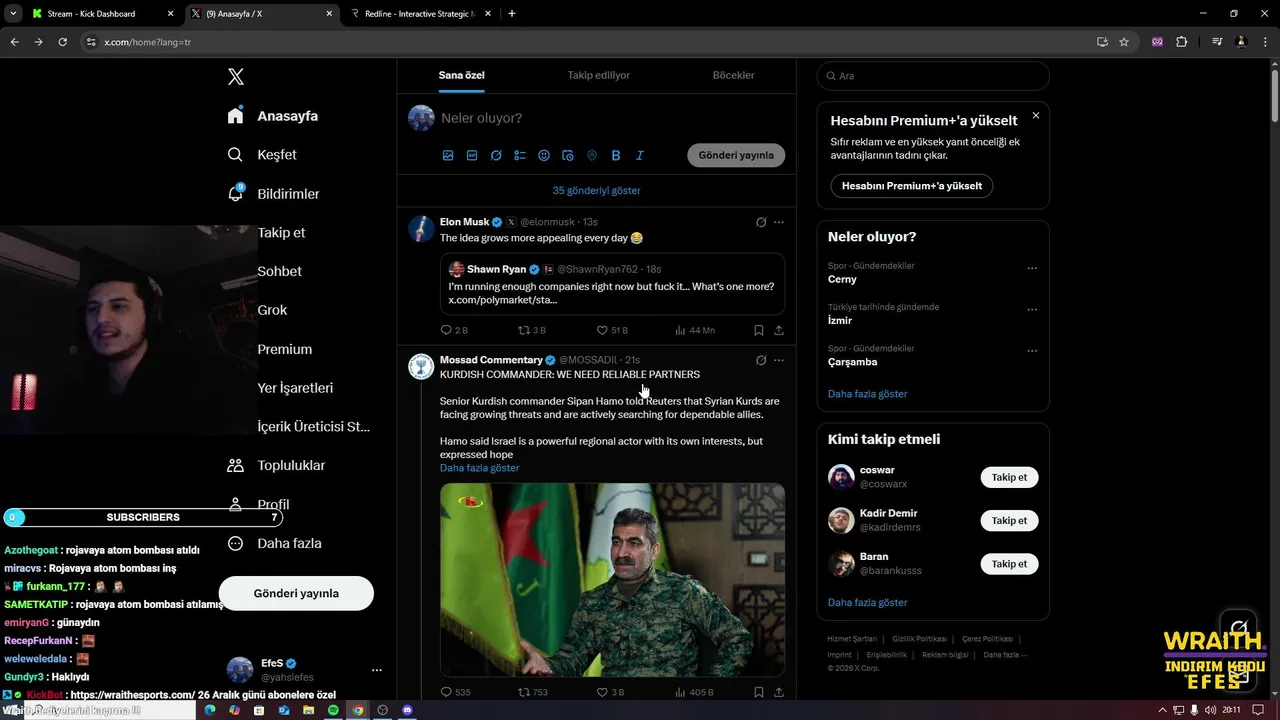Show 35 new posts
The height and width of the screenshot is (720, 1280).
coord(596,190)
